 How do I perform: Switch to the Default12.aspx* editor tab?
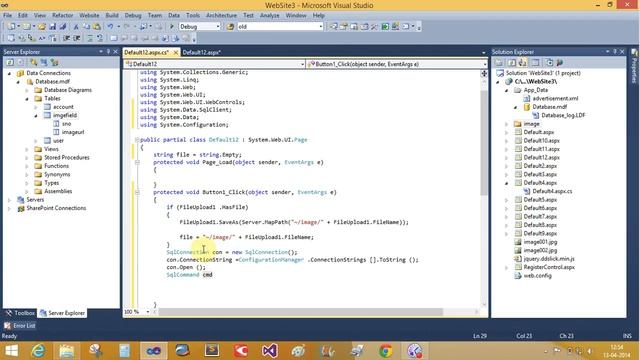coord(202,52)
